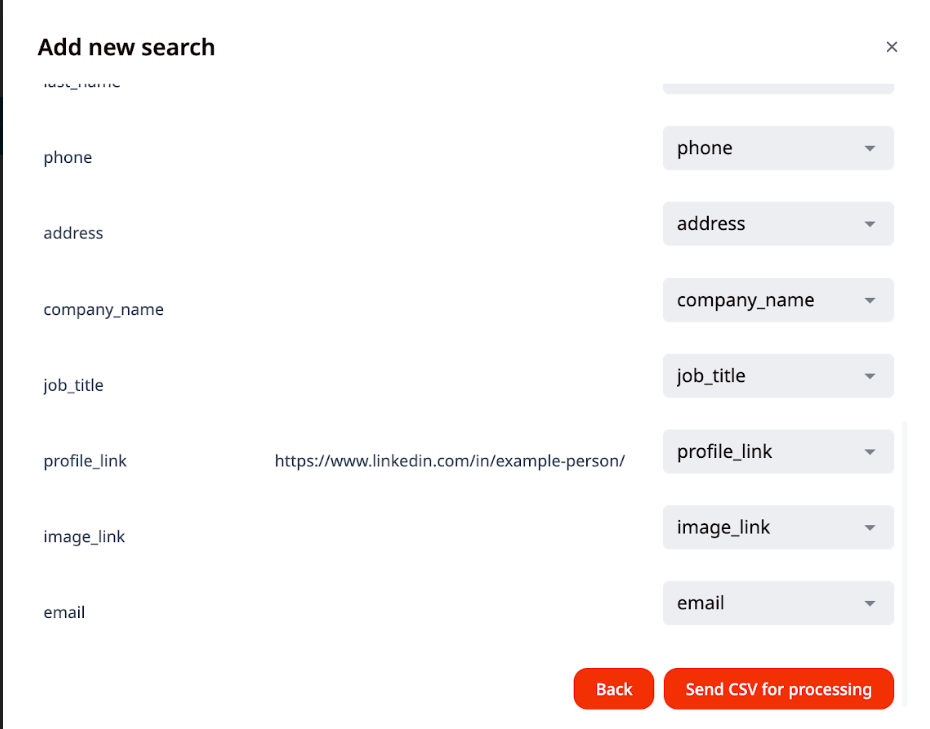The width and height of the screenshot is (930, 729).
Task: Open the job_title mapping dropdown
Action: [x=778, y=375]
